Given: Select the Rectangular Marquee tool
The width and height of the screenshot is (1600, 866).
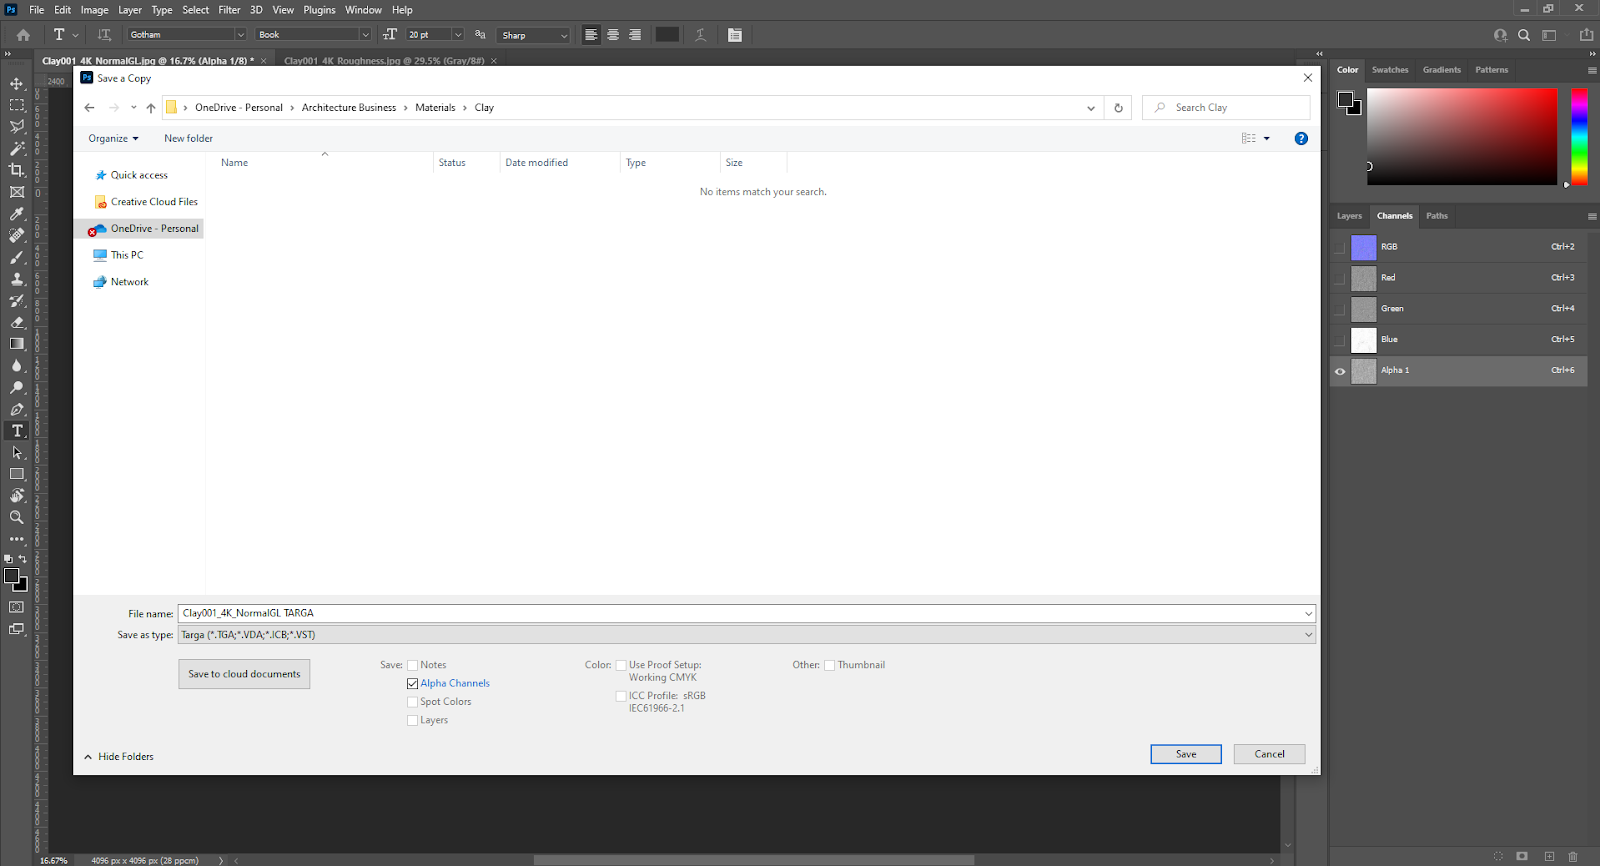Looking at the screenshot, I should pos(17,105).
